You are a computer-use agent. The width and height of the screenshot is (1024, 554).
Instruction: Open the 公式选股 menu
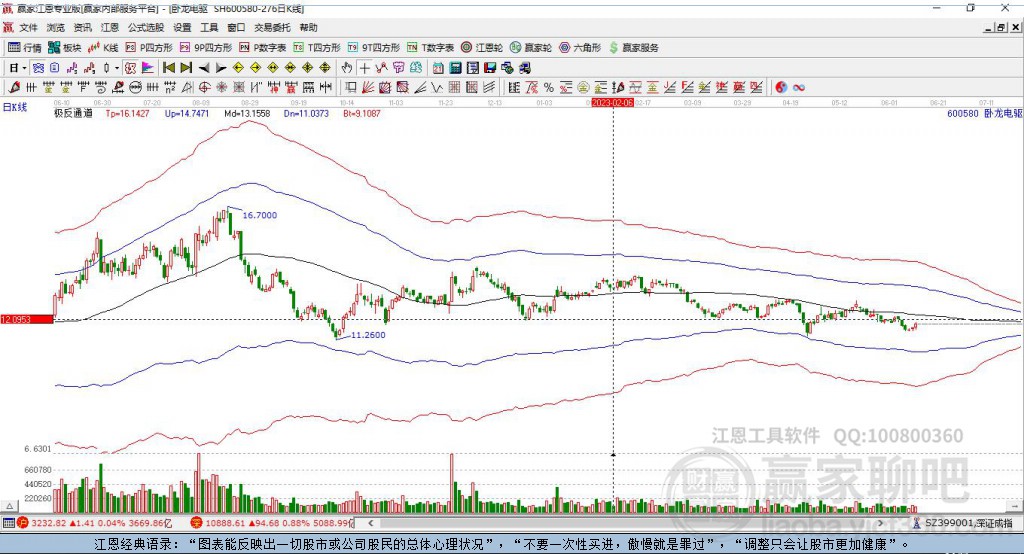(x=146, y=27)
